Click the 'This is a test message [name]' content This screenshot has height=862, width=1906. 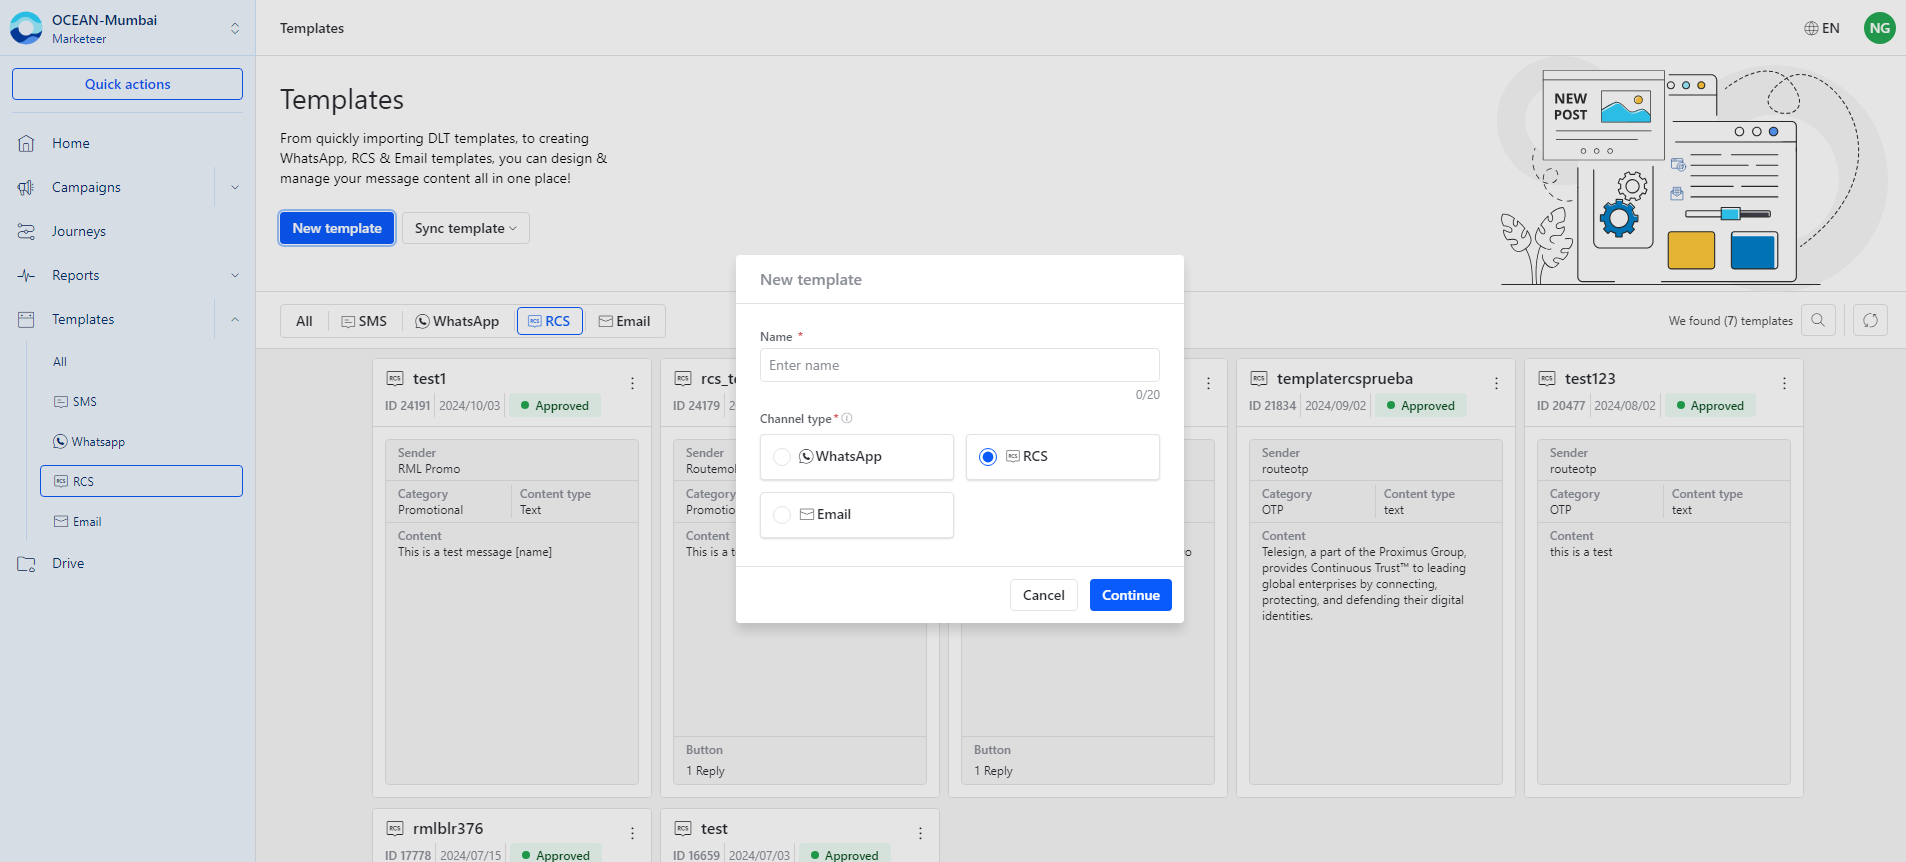coord(475,552)
